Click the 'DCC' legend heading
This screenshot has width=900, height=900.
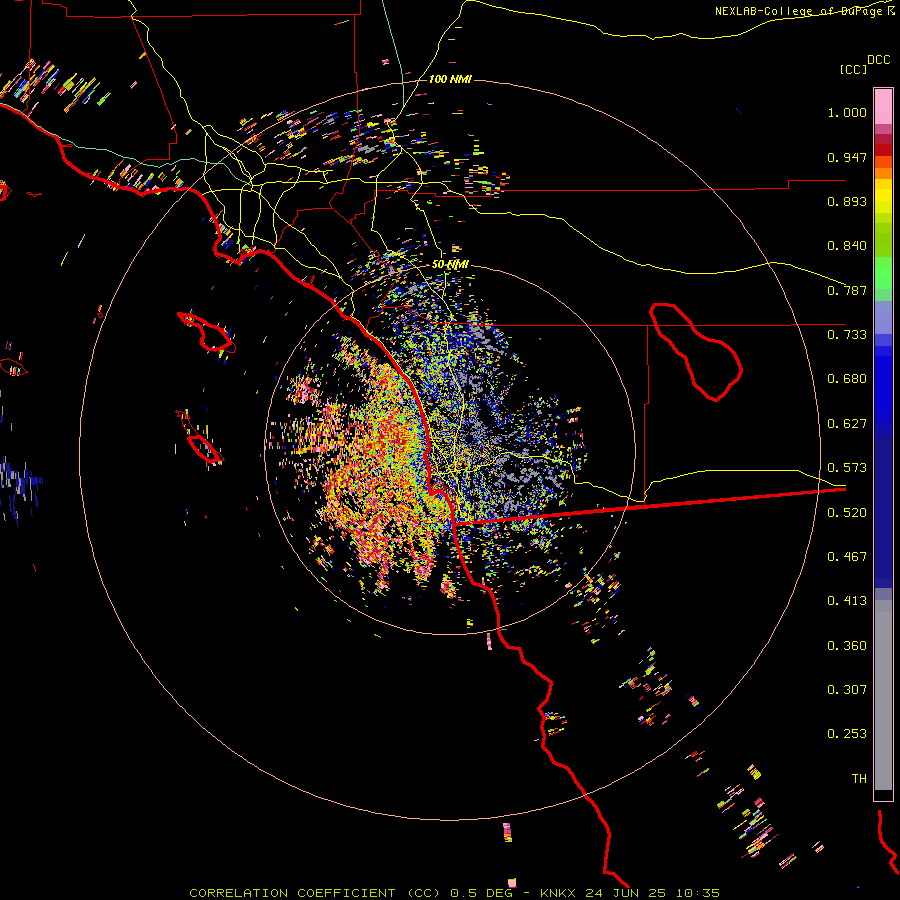pyautogui.click(x=878, y=59)
